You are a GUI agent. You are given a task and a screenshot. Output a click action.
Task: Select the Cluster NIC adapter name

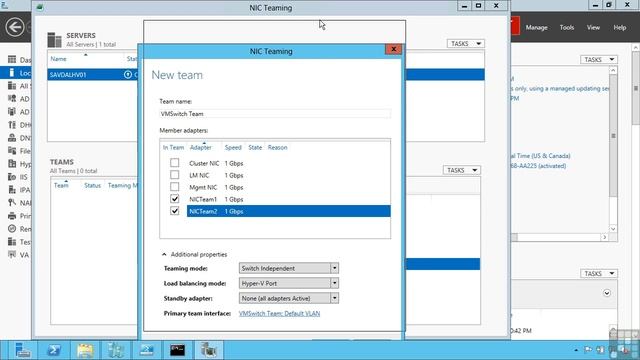point(204,163)
